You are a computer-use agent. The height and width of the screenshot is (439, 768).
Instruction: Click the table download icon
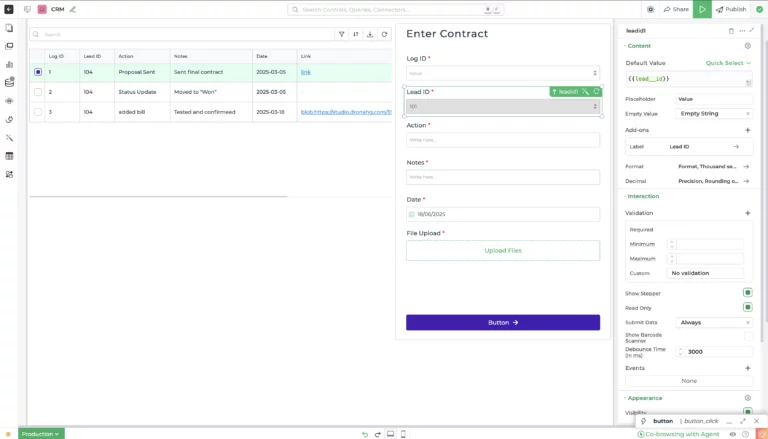tap(370, 34)
